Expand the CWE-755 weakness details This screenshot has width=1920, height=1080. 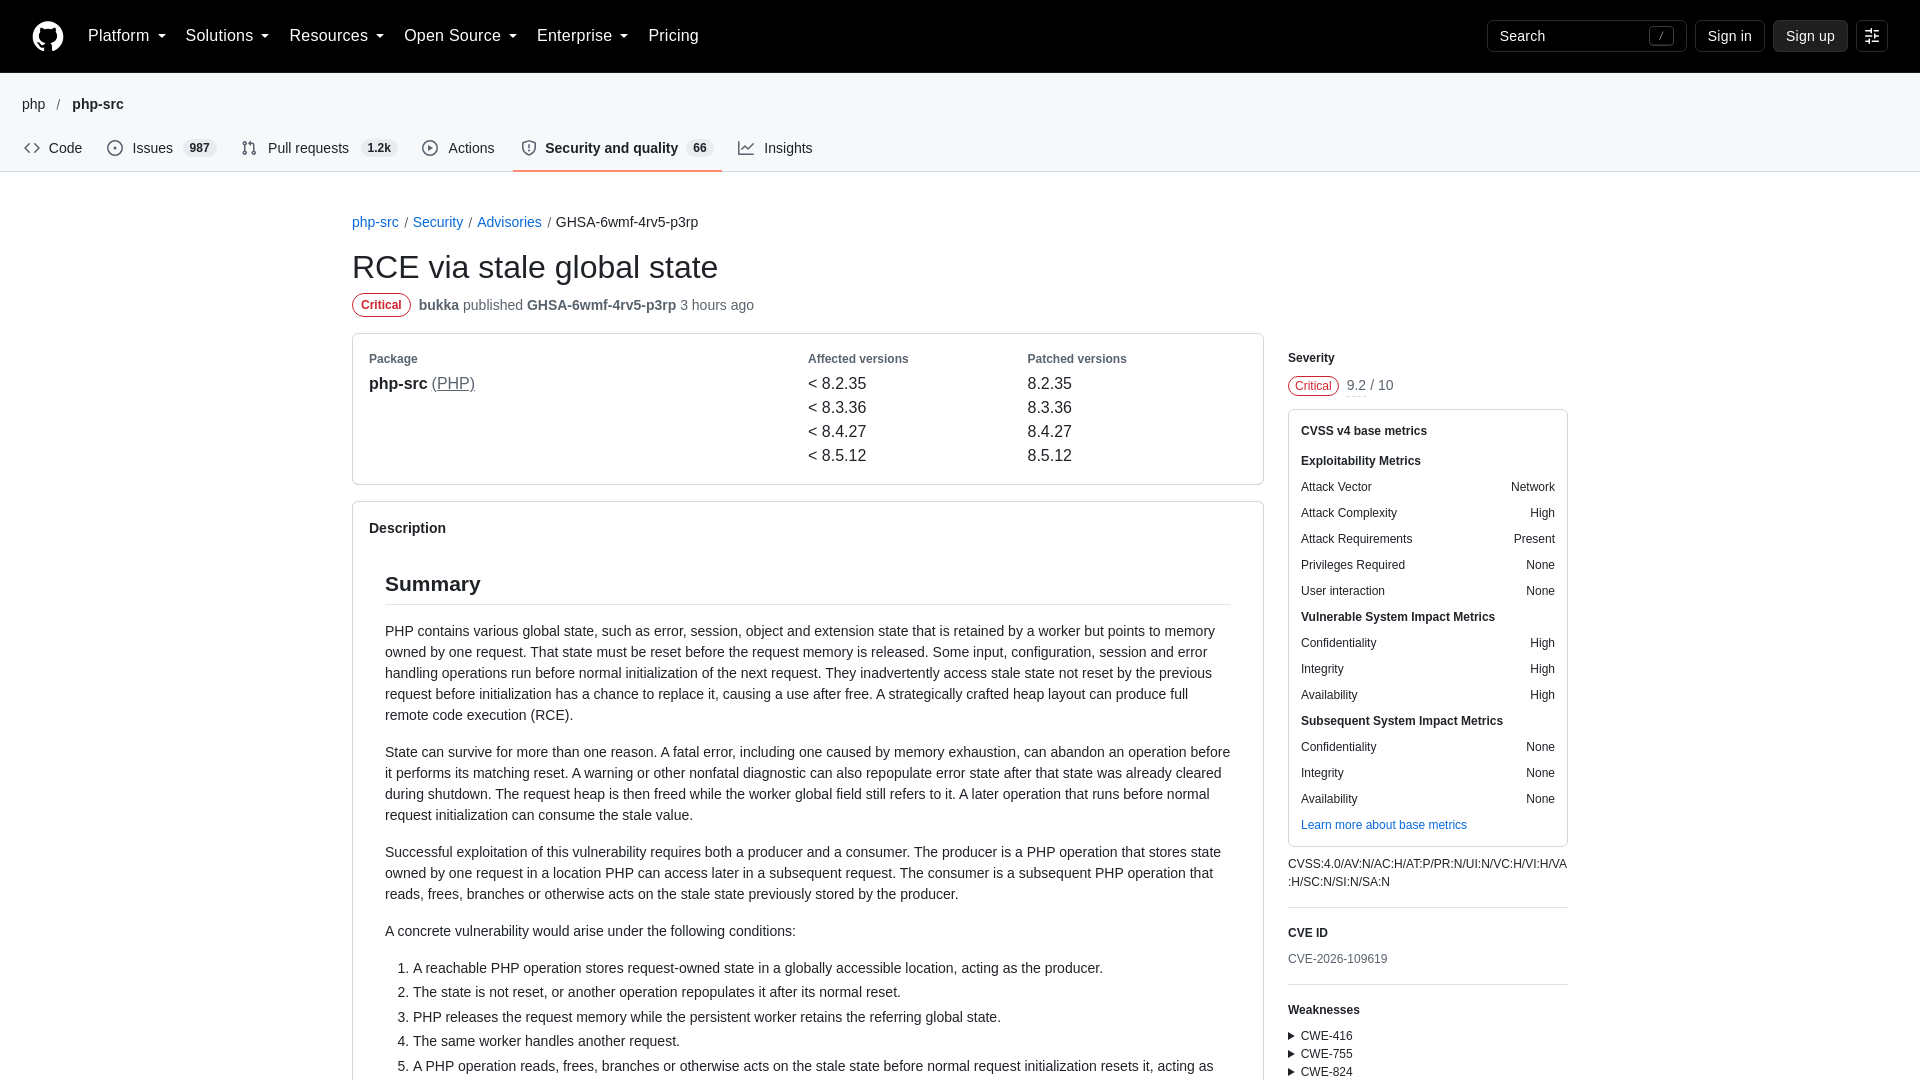[1320, 1054]
